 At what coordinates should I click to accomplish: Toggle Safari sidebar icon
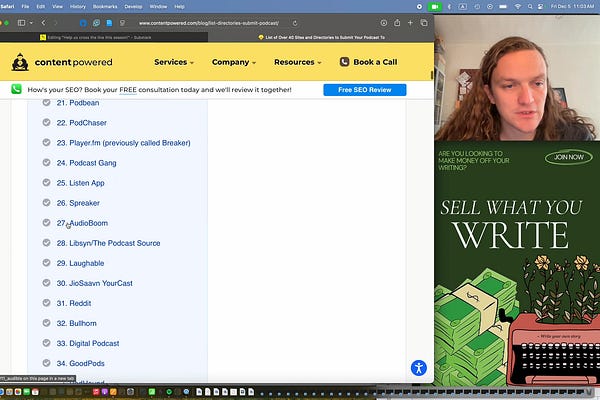coord(21,23)
